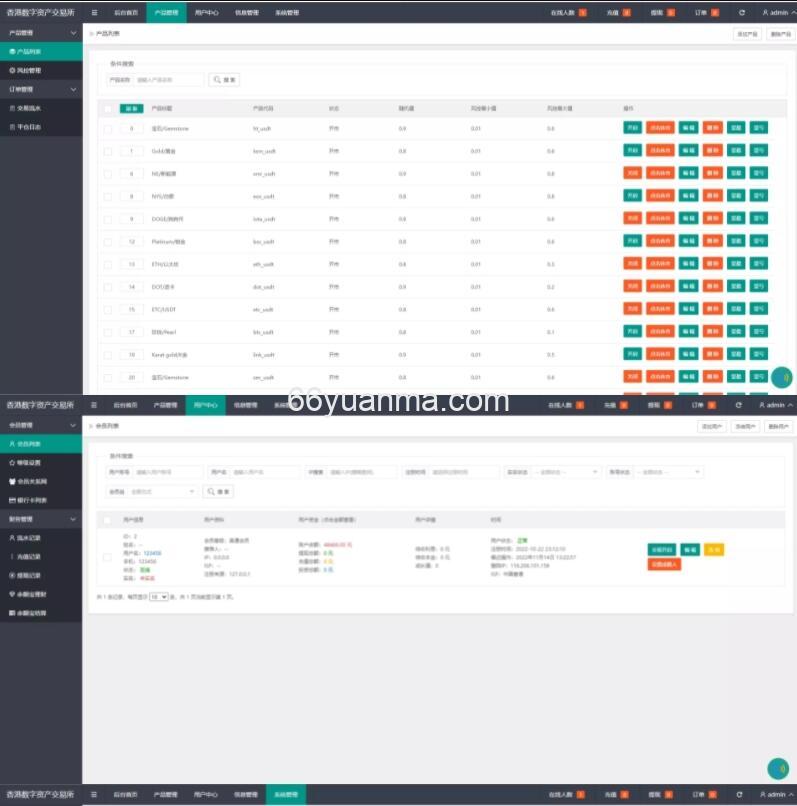Open the rows-per-page dropdown under member table
Screen dimensions: 797x806
[x=158, y=596]
